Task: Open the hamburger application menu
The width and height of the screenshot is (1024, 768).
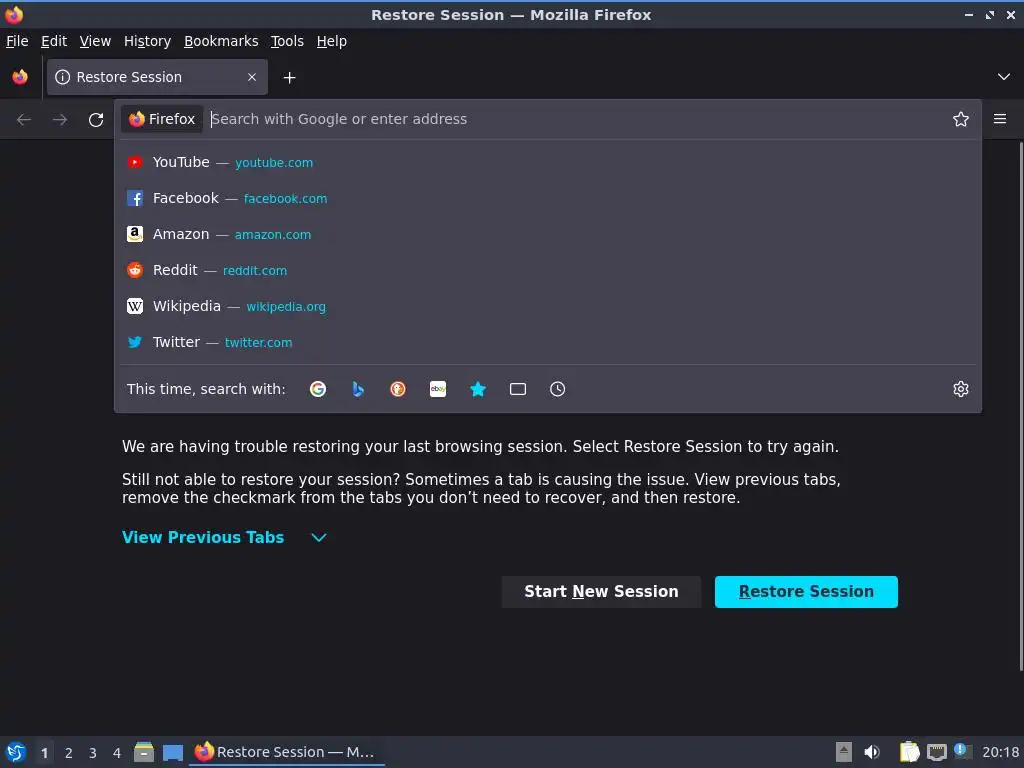Action: 1000,119
